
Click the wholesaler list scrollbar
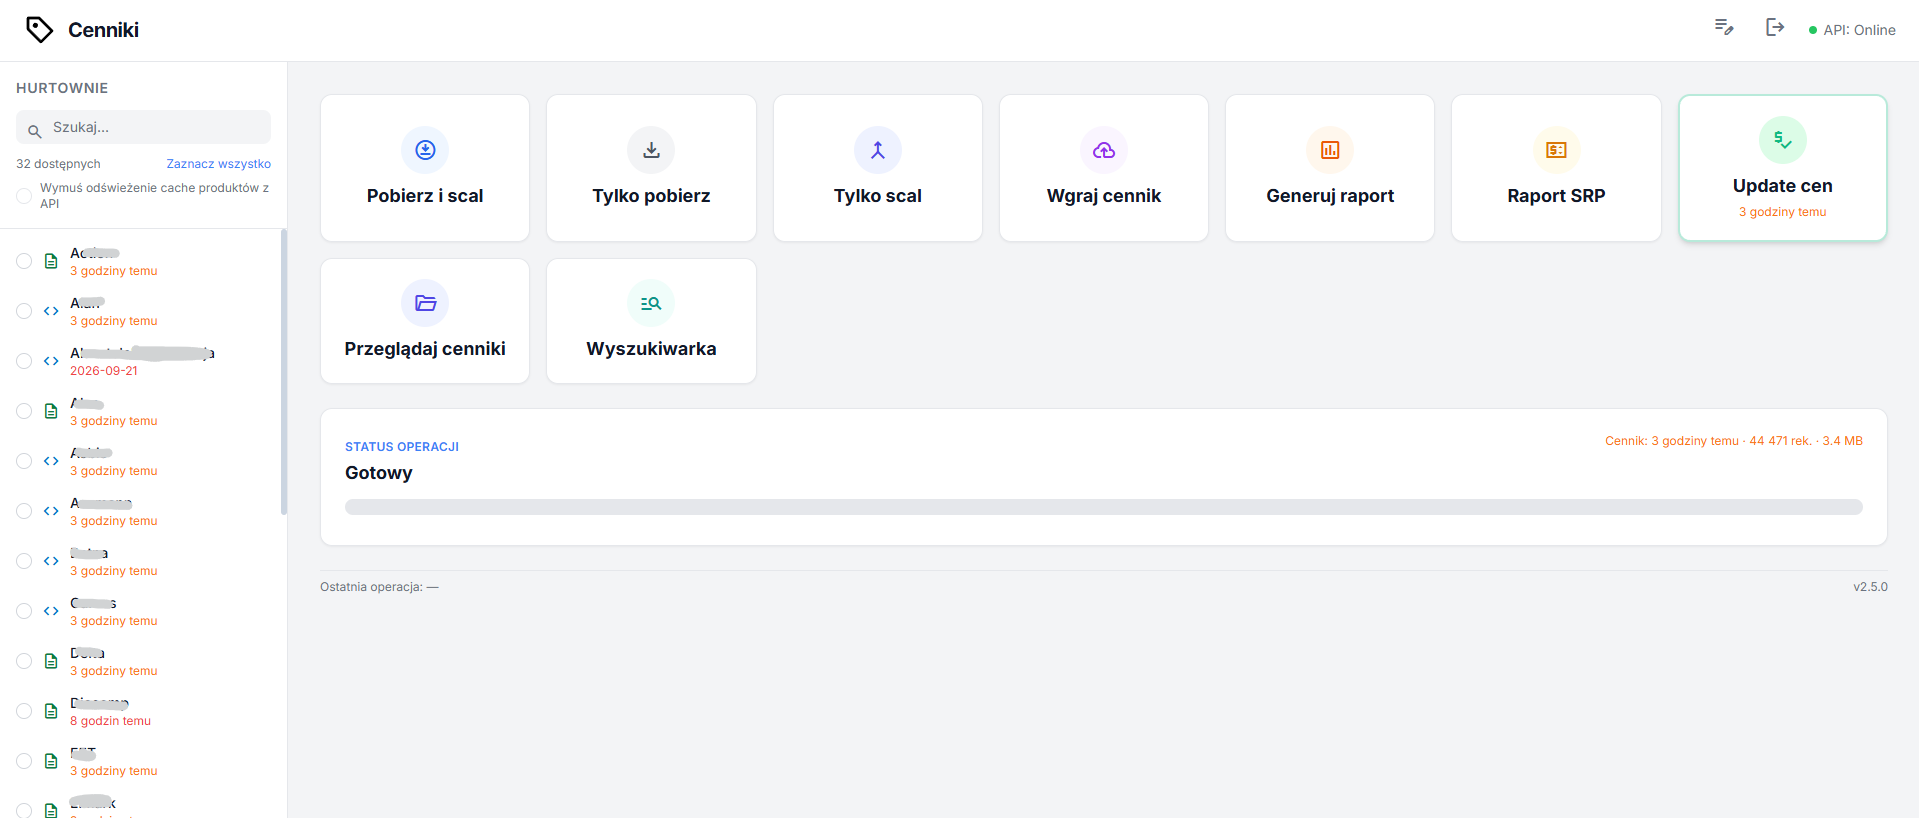[x=284, y=372]
